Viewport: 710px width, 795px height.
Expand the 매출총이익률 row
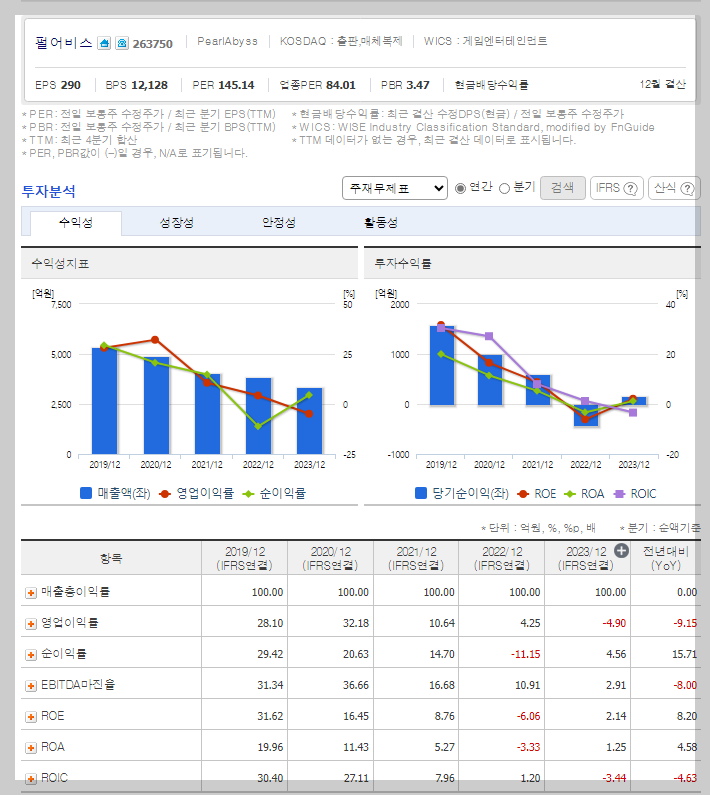(x=31, y=592)
